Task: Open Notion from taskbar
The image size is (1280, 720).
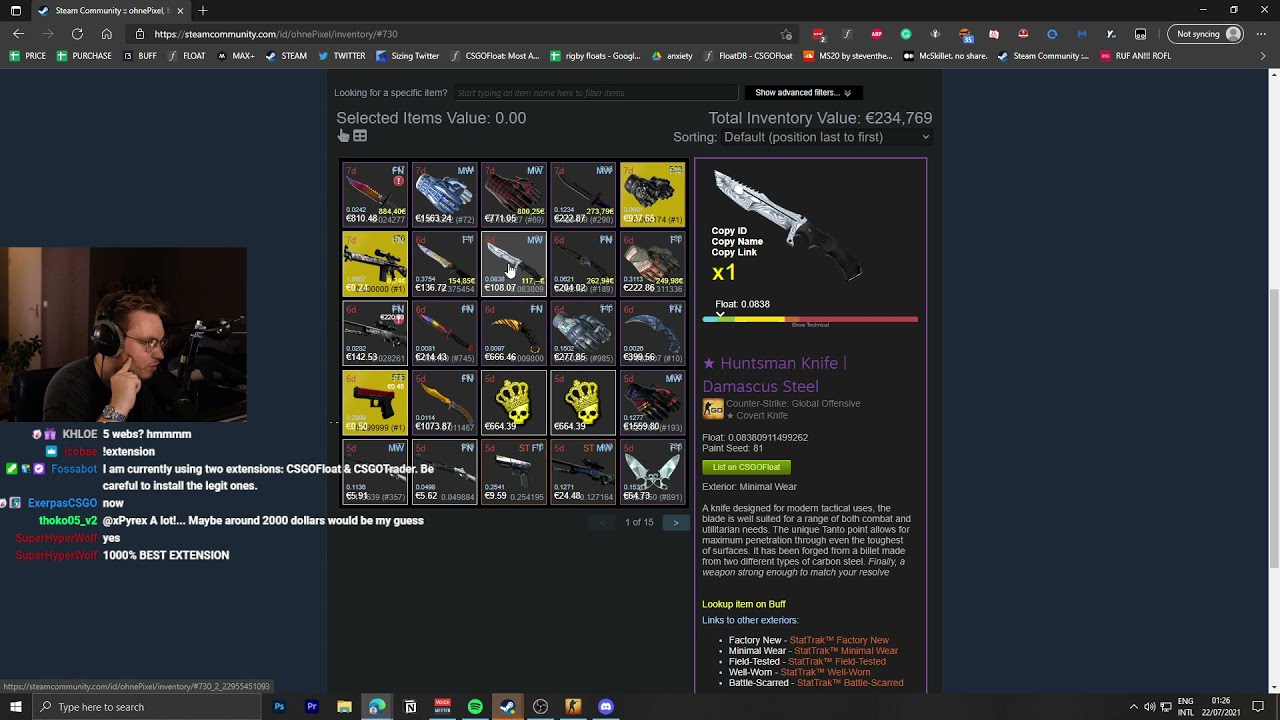Action: coord(410,707)
